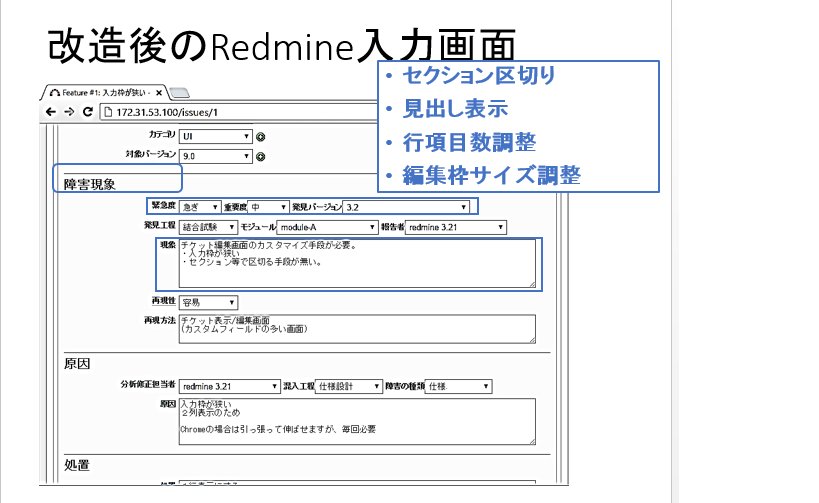Open the モジュール dropdown showing module-A

tap(327, 227)
